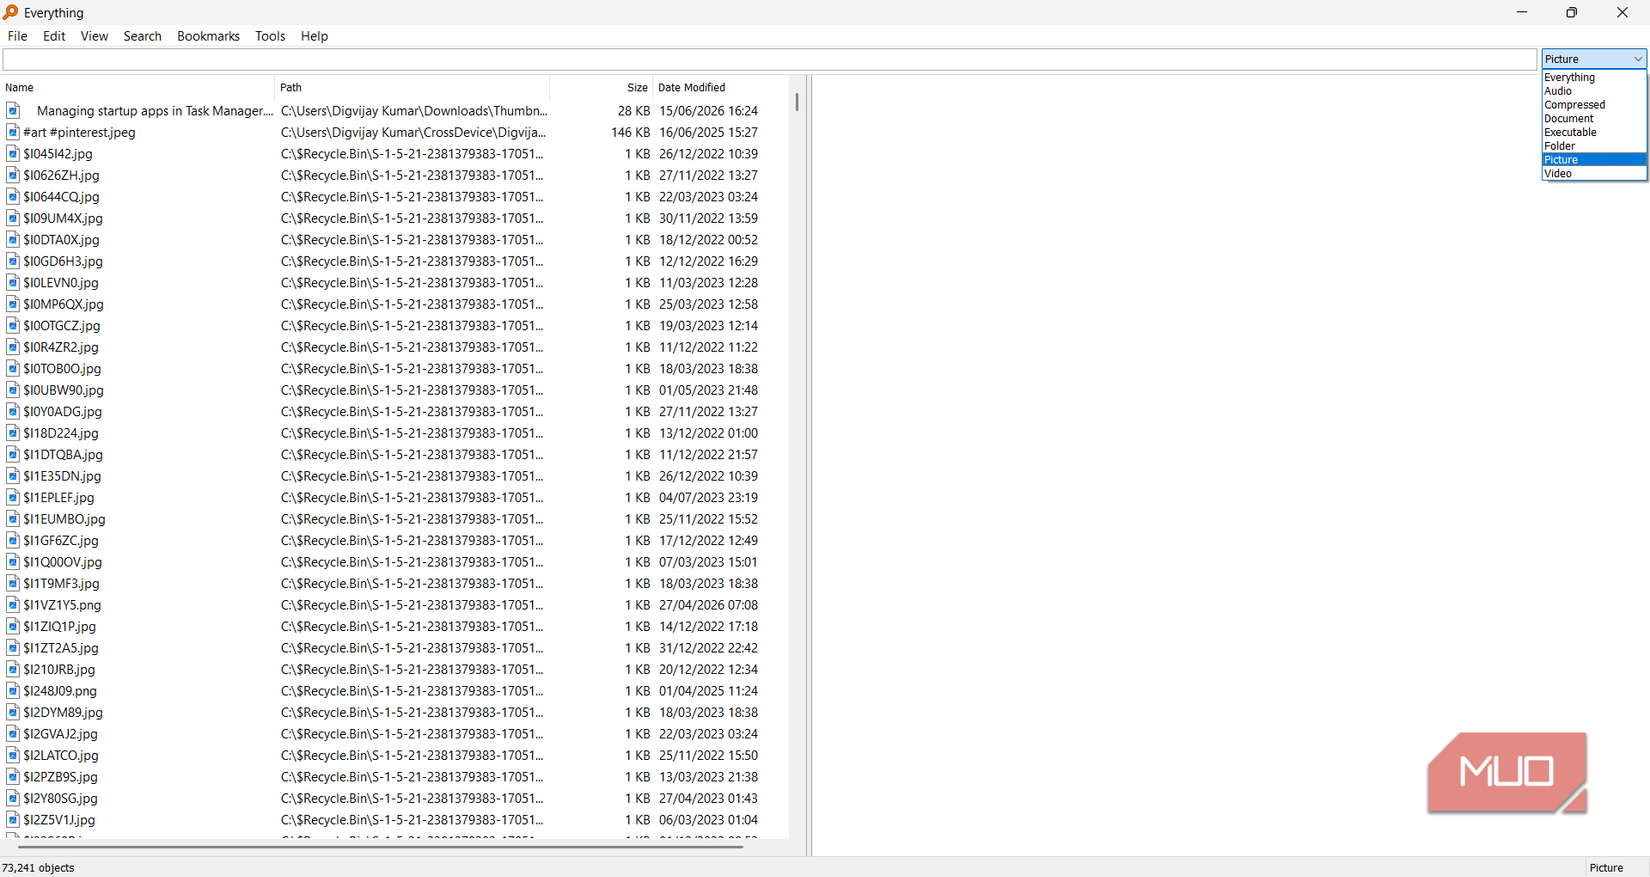Select Everything filter option
1650x877 pixels.
tap(1594, 77)
